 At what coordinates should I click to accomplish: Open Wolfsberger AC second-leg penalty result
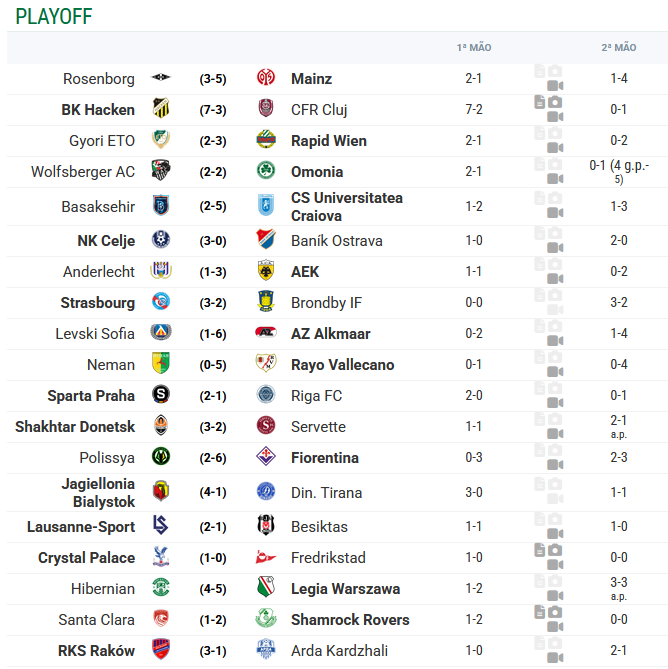coord(619,172)
